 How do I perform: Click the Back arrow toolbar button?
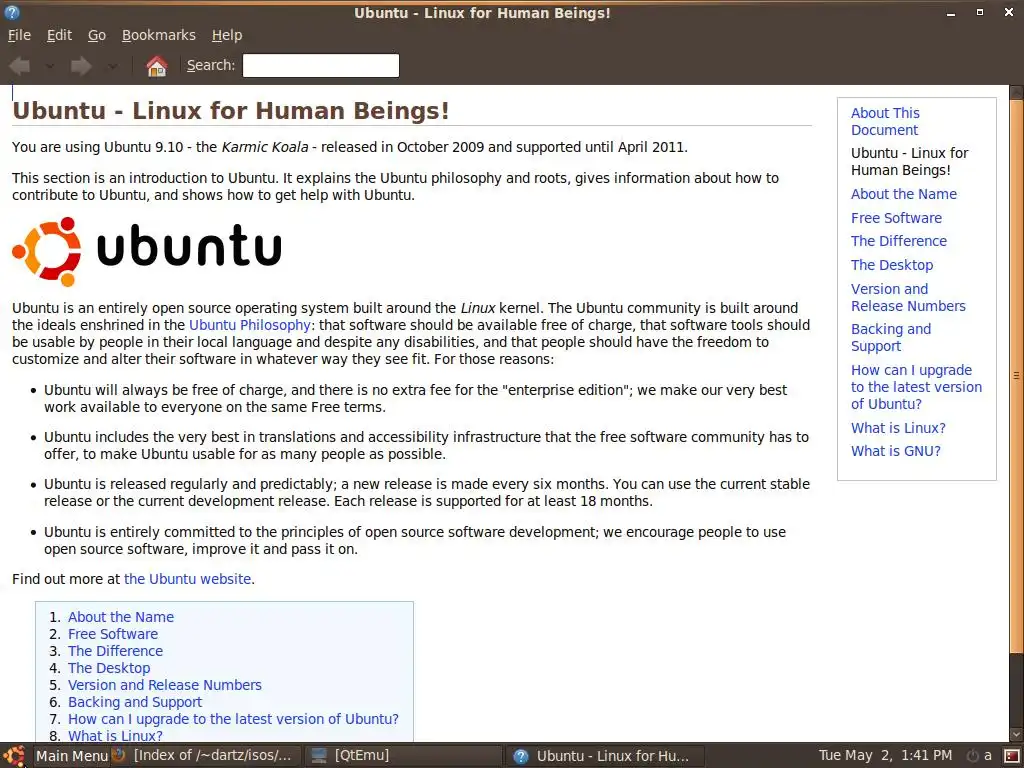pyautogui.click(x=20, y=66)
